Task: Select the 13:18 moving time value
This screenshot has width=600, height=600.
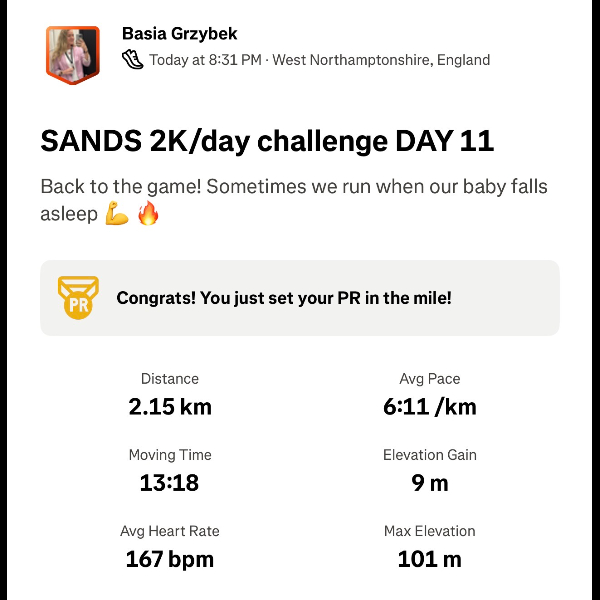Action: click(170, 483)
